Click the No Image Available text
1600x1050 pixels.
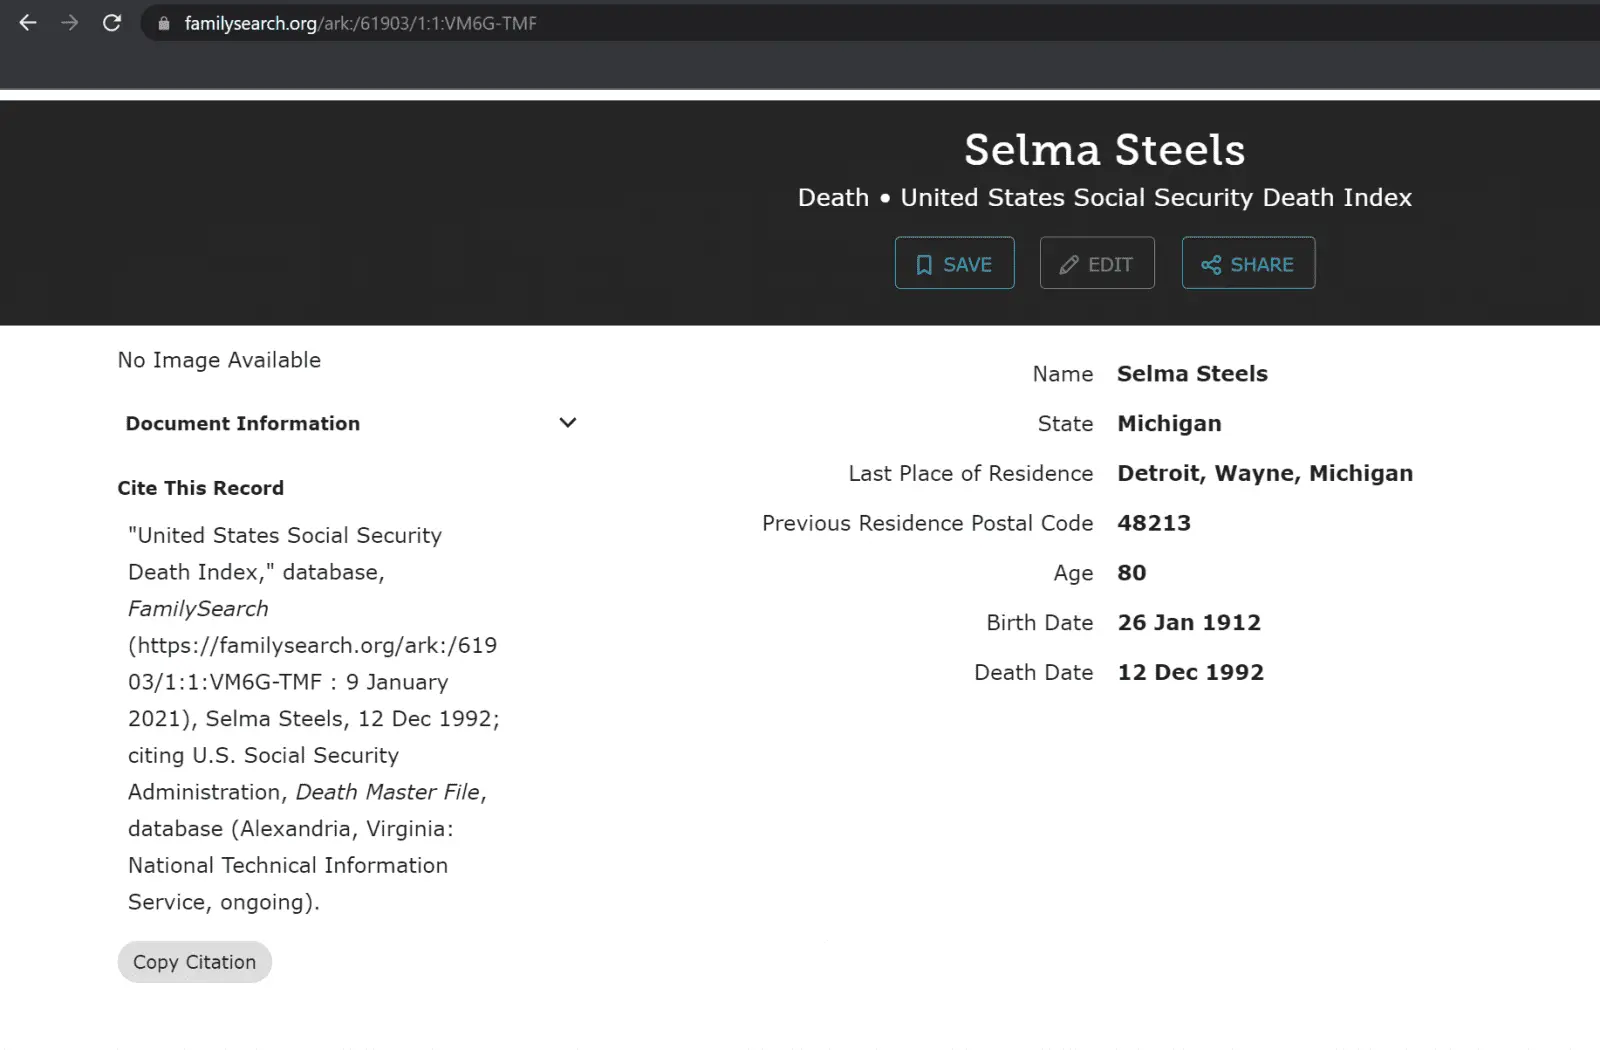tap(219, 360)
